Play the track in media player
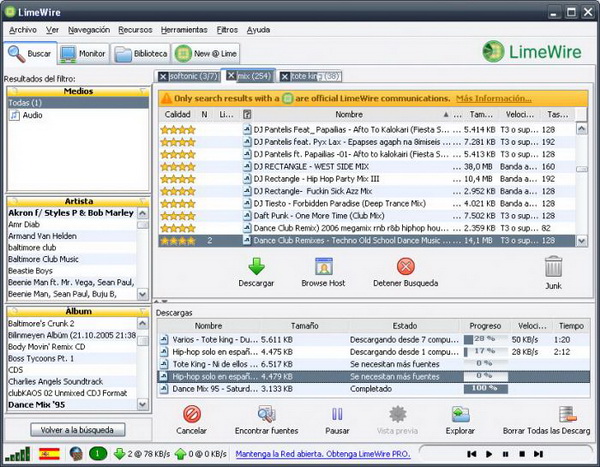The height and width of the screenshot is (467, 600). (489, 454)
